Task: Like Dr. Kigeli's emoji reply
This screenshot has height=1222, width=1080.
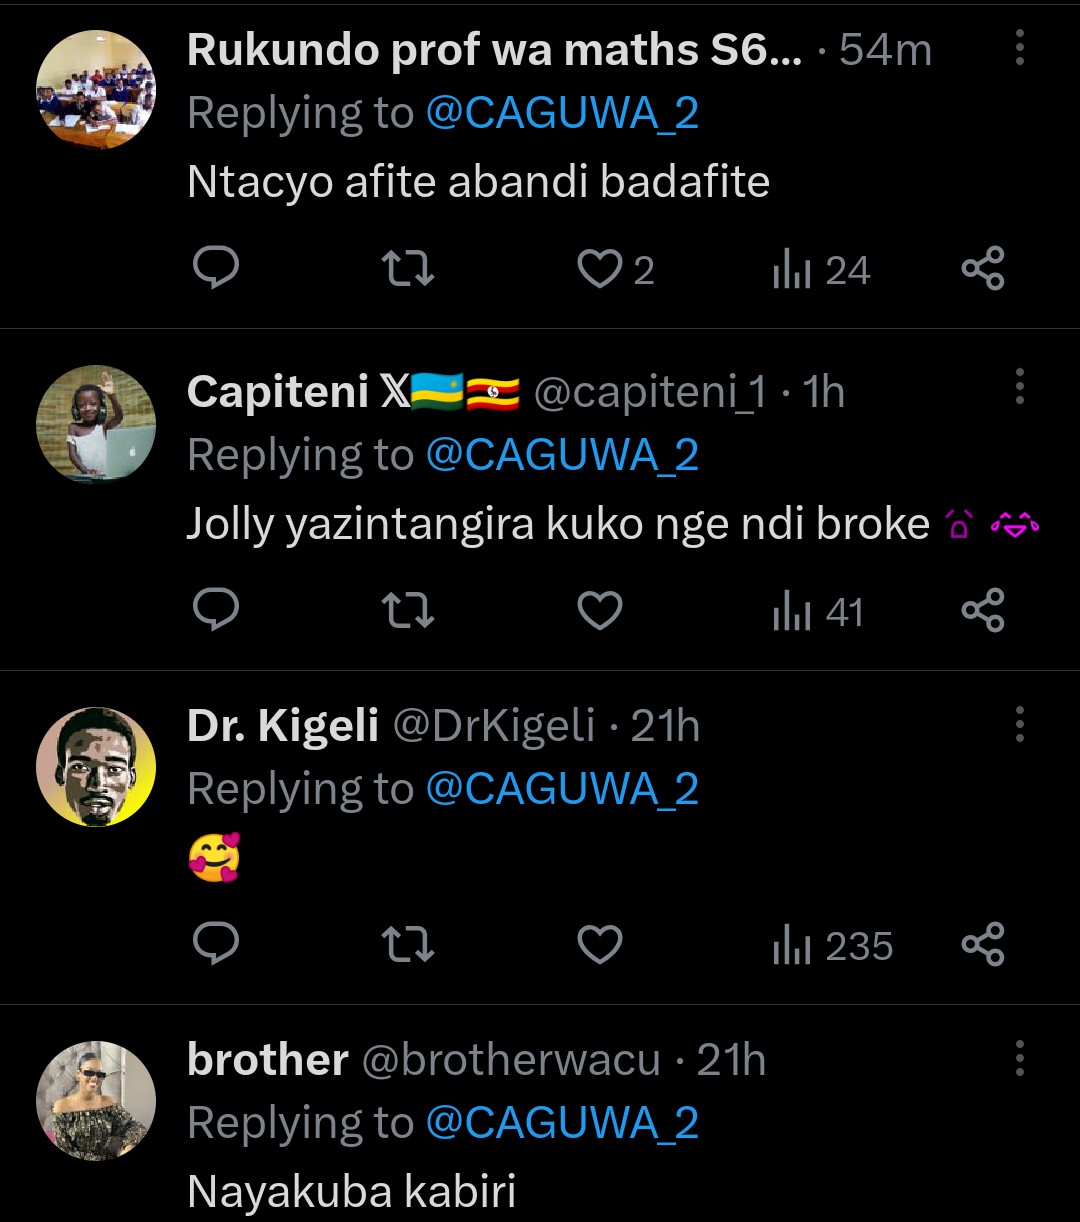Action: pos(600,945)
